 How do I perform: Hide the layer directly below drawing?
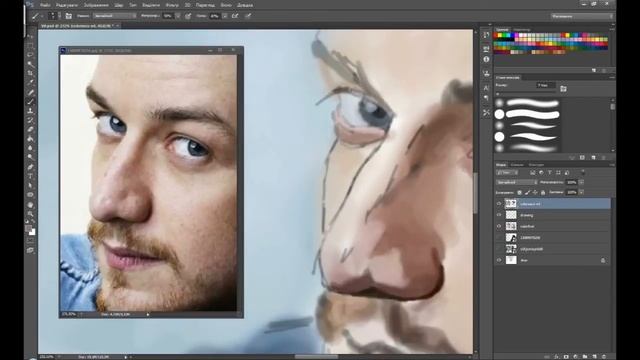(x=499, y=226)
